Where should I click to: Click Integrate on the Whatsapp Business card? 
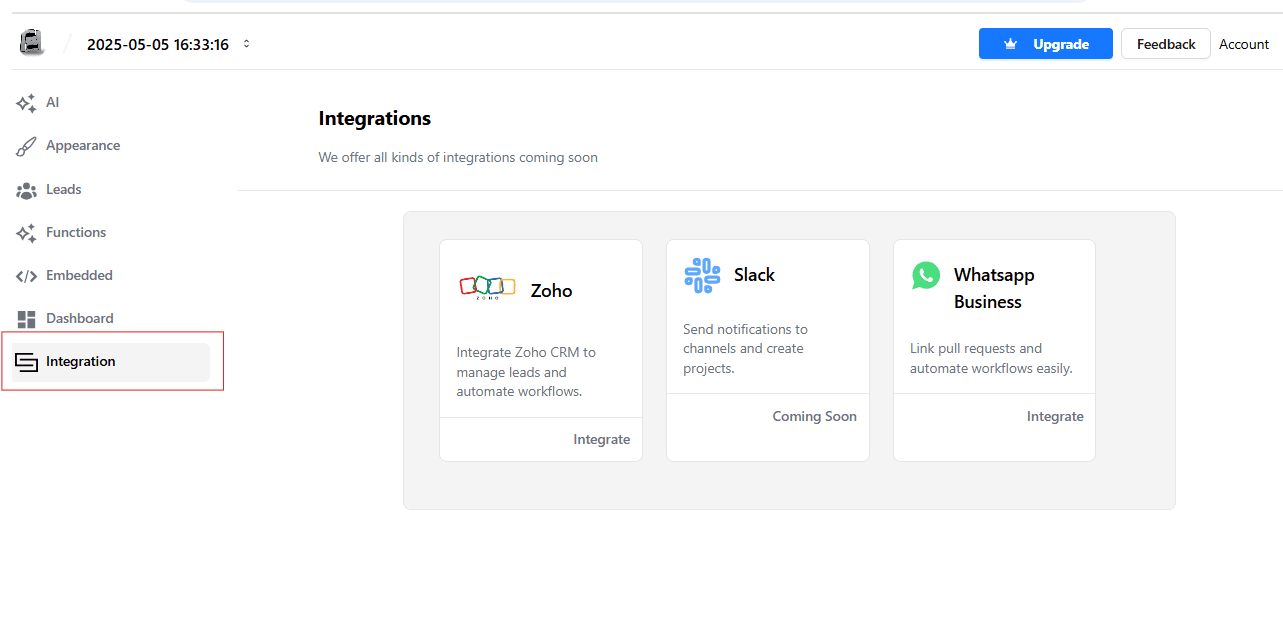pos(1054,416)
